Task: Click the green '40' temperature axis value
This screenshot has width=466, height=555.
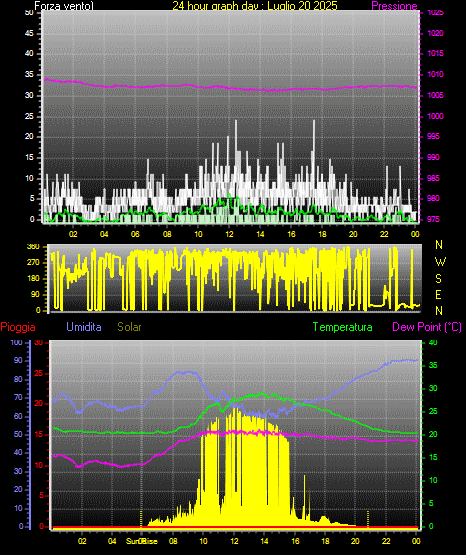Action: point(433,342)
